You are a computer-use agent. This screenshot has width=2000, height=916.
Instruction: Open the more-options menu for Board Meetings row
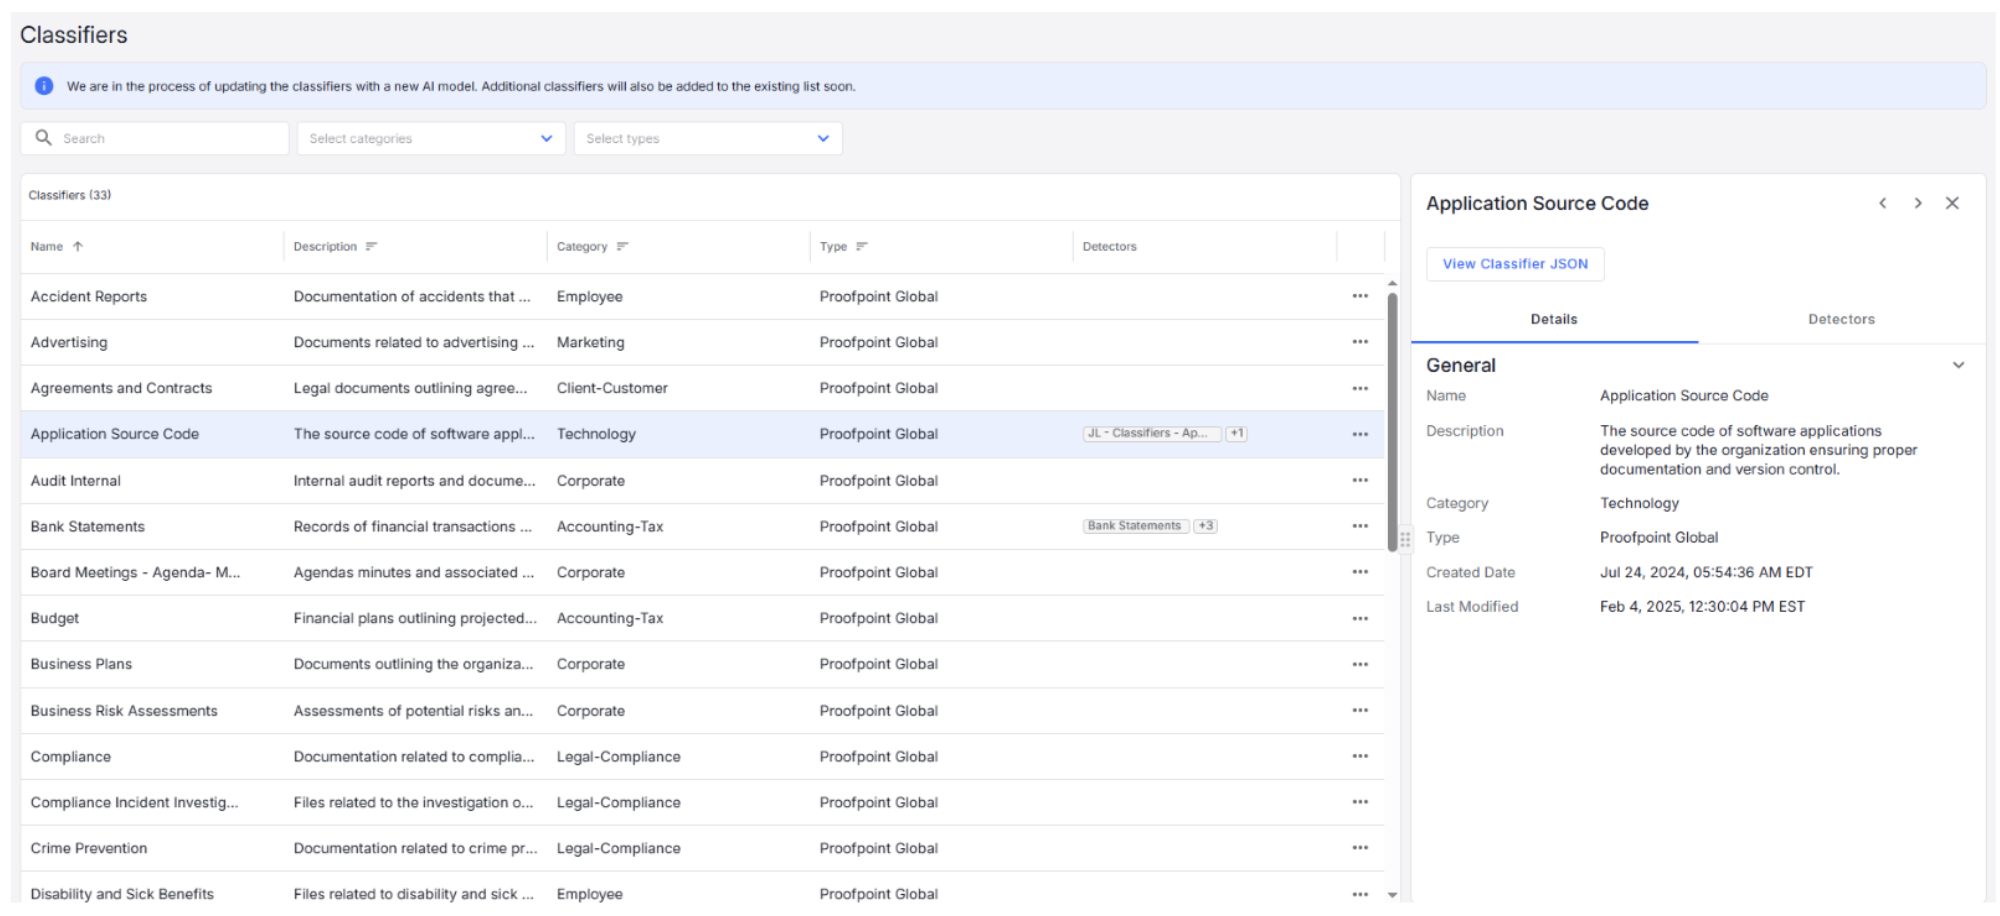(x=1360, y=572)
